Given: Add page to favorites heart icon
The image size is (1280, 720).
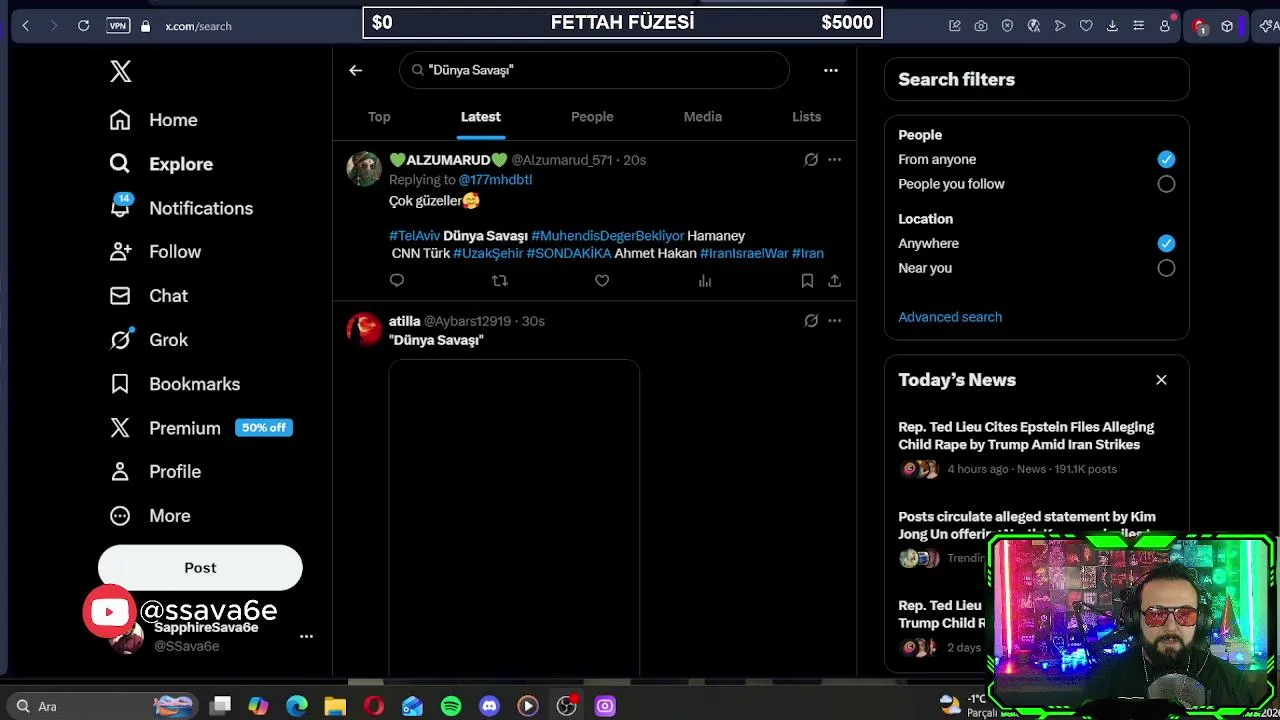Looking at the screenshot, I should pos(1086,26).
